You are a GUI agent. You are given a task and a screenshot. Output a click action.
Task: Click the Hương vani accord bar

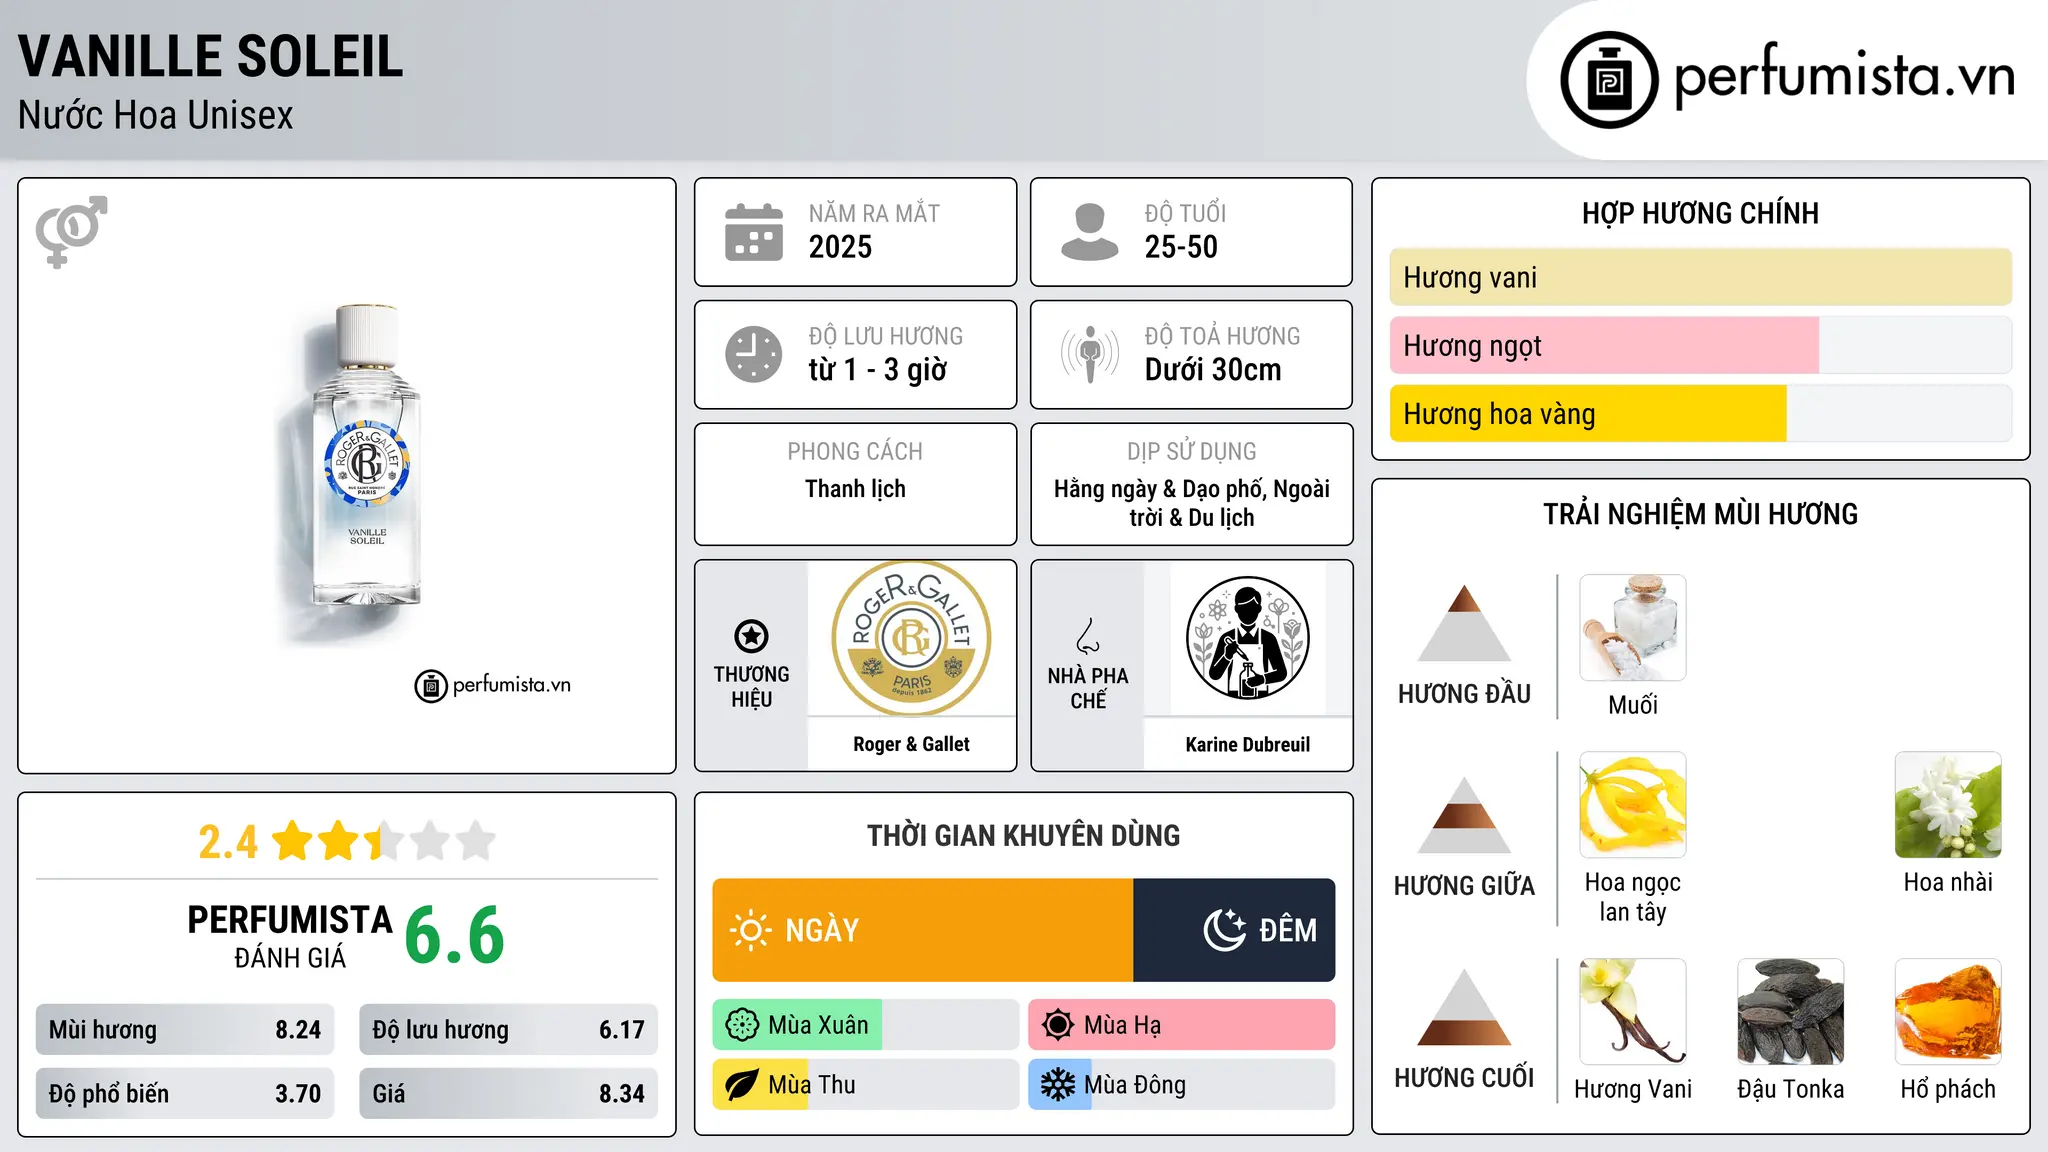(x=1701, y=277)
